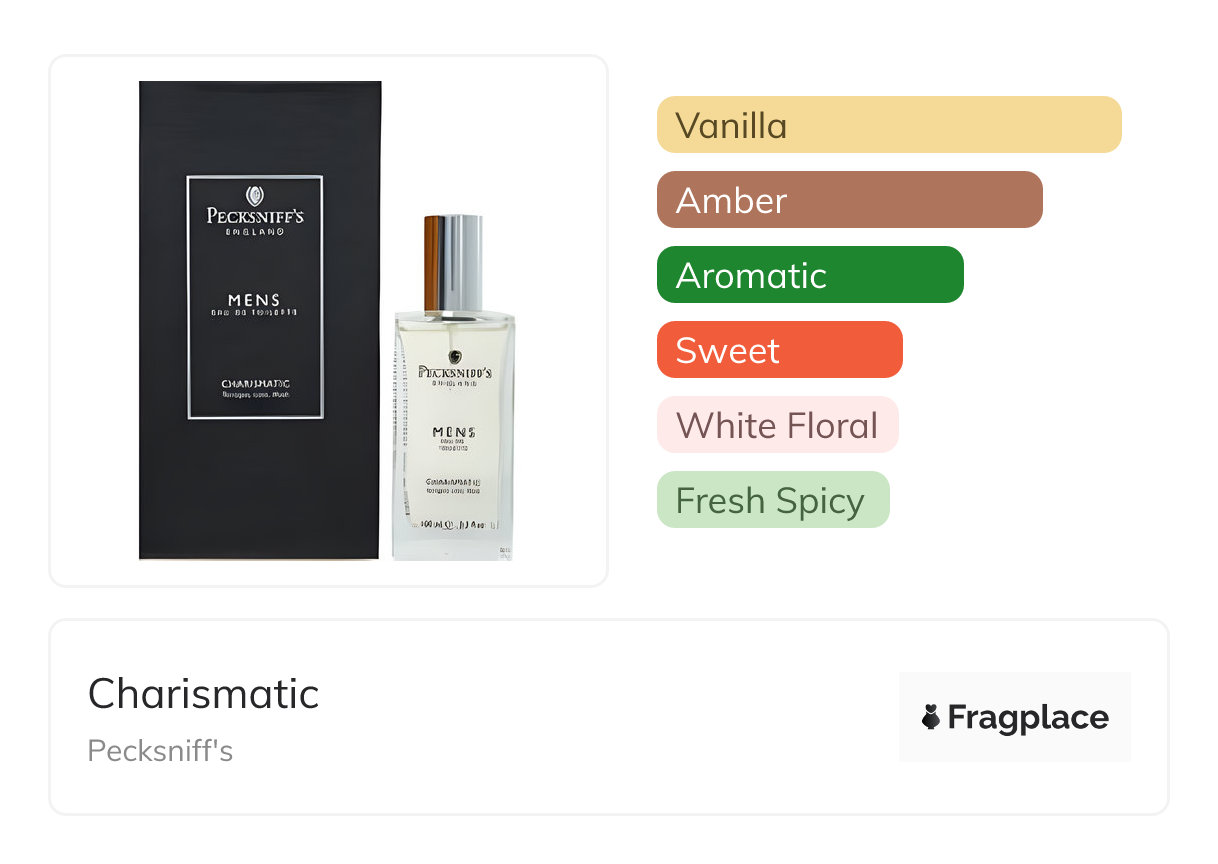The image size is (1218, 864).
Task: Click the MENS label on the box
Action: (x=254, y=300)
